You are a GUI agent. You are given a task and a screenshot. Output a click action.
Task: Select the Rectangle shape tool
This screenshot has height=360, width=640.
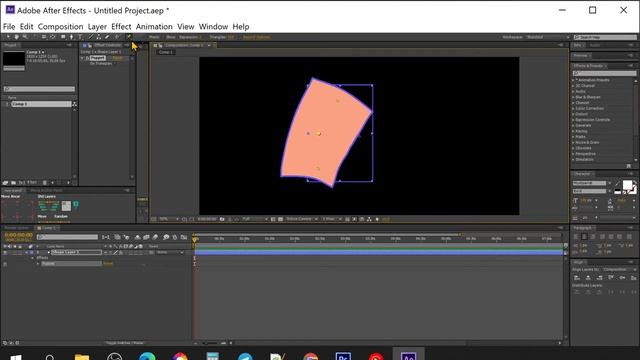[63, 37]
